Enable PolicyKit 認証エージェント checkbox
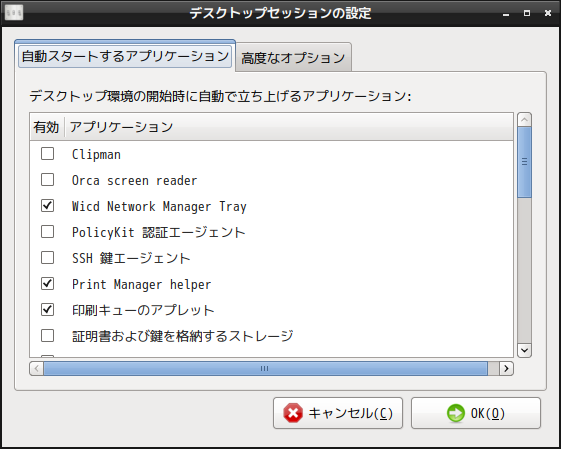The width and height of the screenshot is (561, 449). pos(48,232)
